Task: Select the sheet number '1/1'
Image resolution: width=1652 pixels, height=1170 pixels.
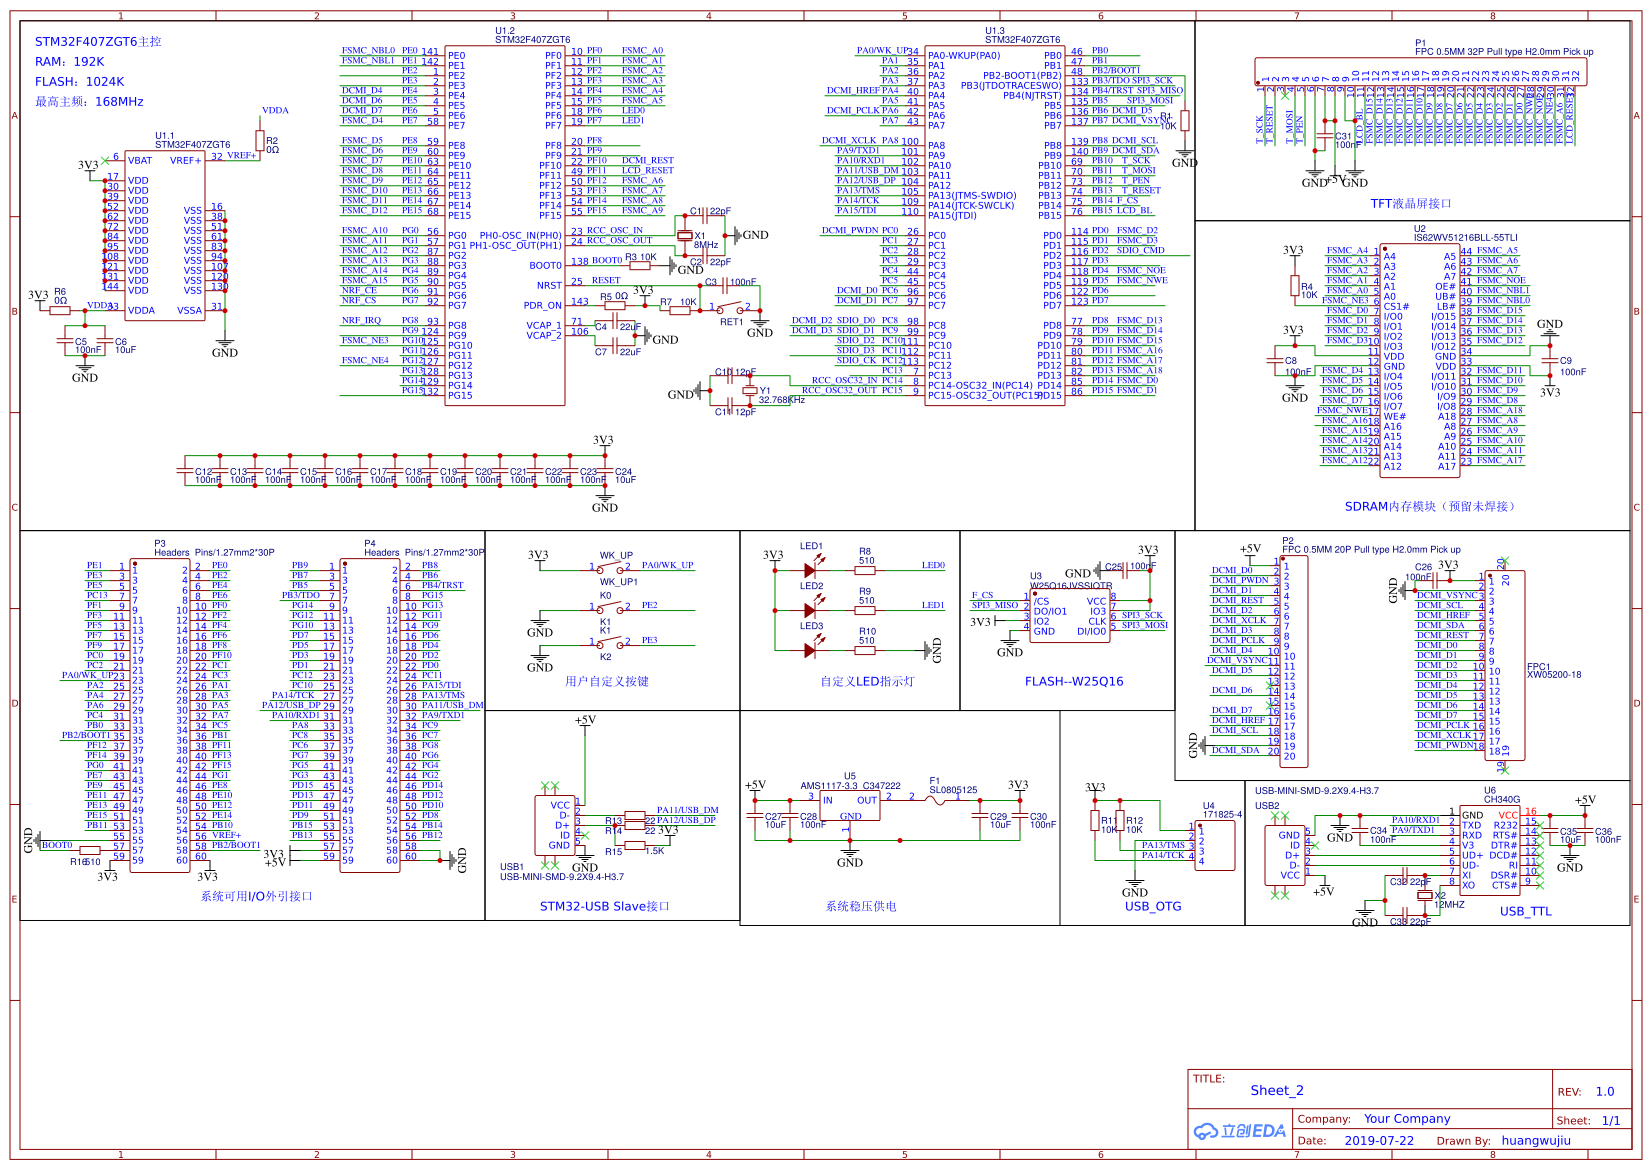Action: click(1611, 1121)
